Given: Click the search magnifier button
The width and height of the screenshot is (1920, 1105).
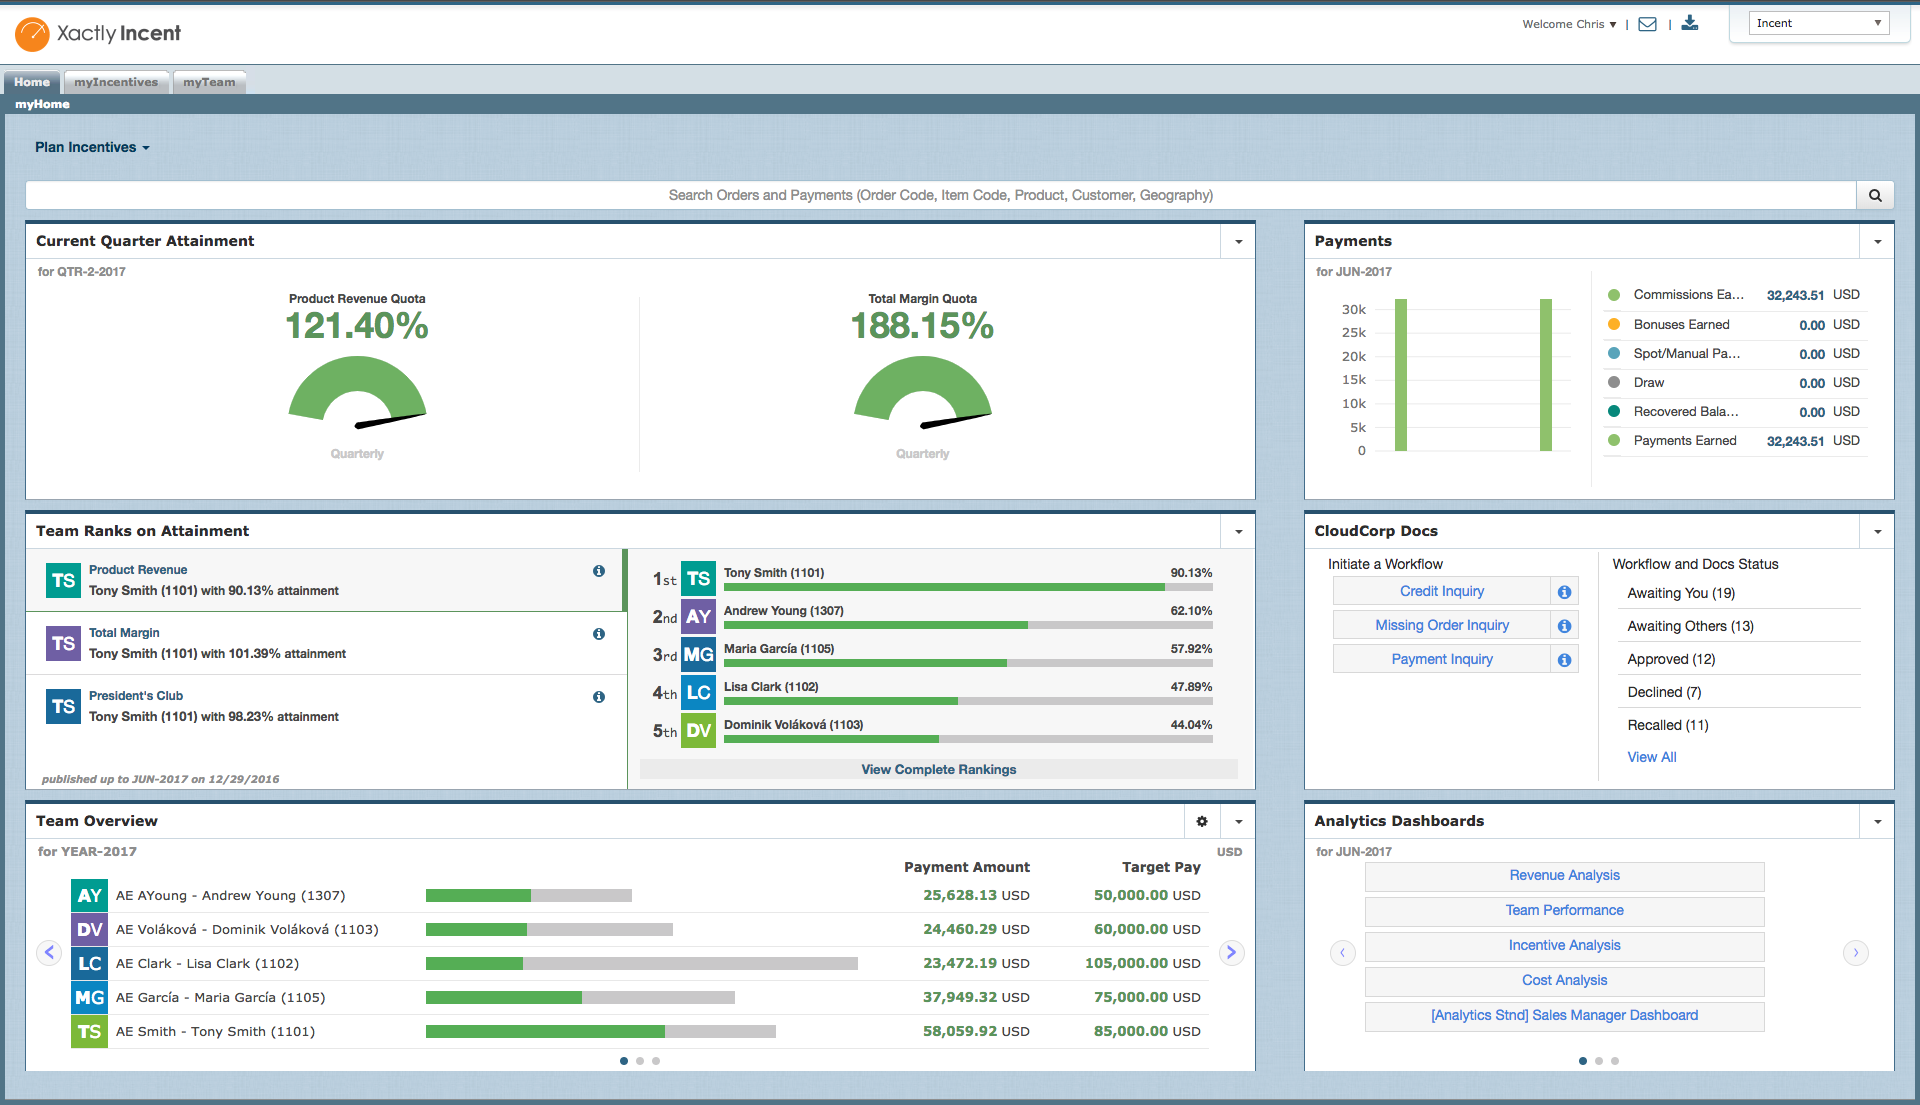Looking at the screenshot, I should [x=1875, y=196].
